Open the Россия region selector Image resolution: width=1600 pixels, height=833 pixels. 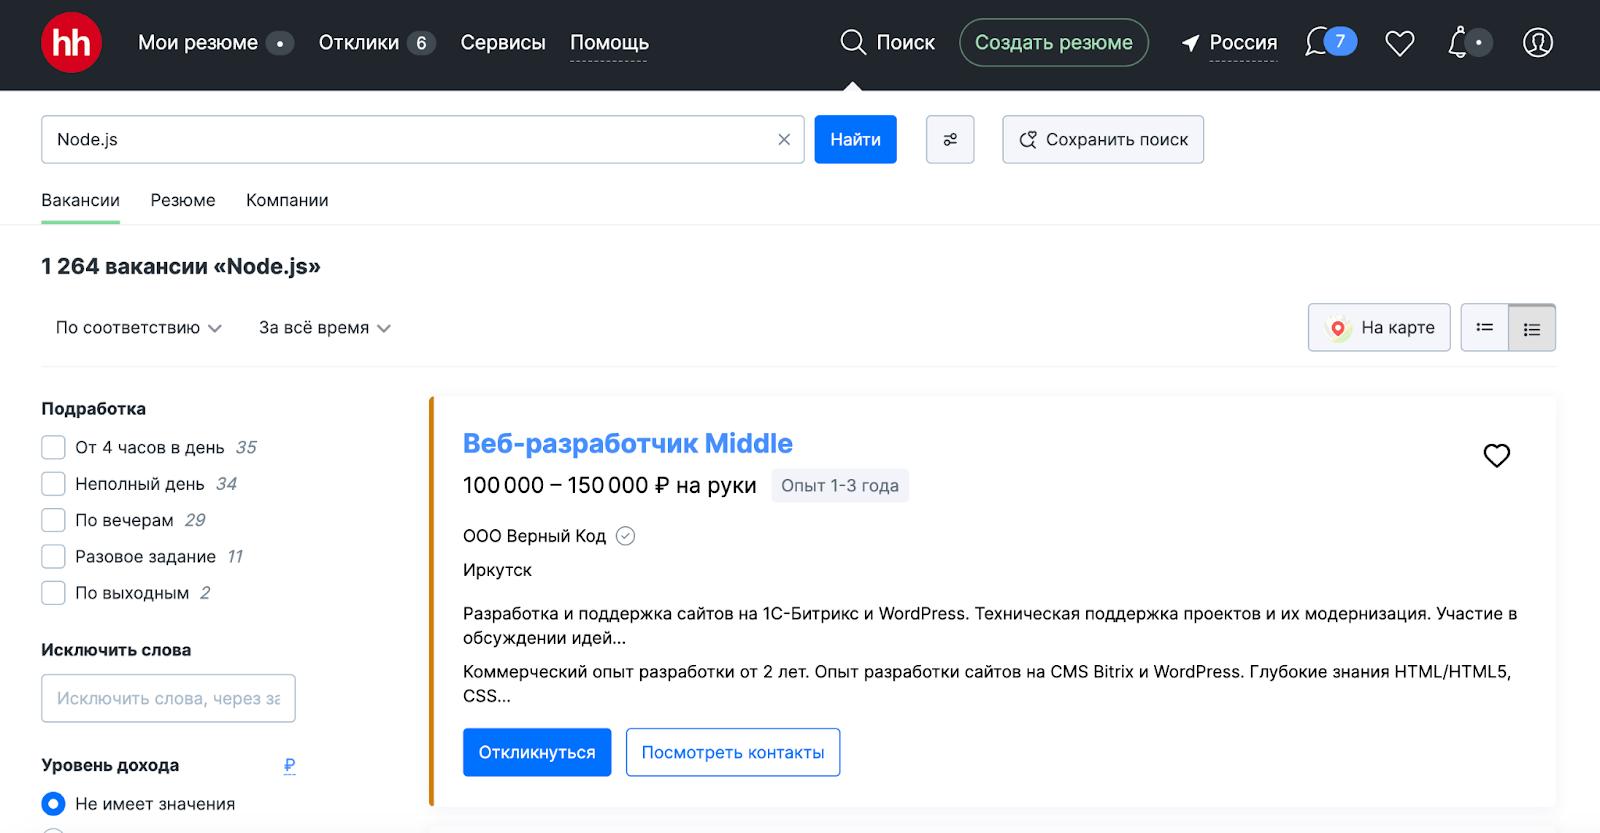(1230, 43)
